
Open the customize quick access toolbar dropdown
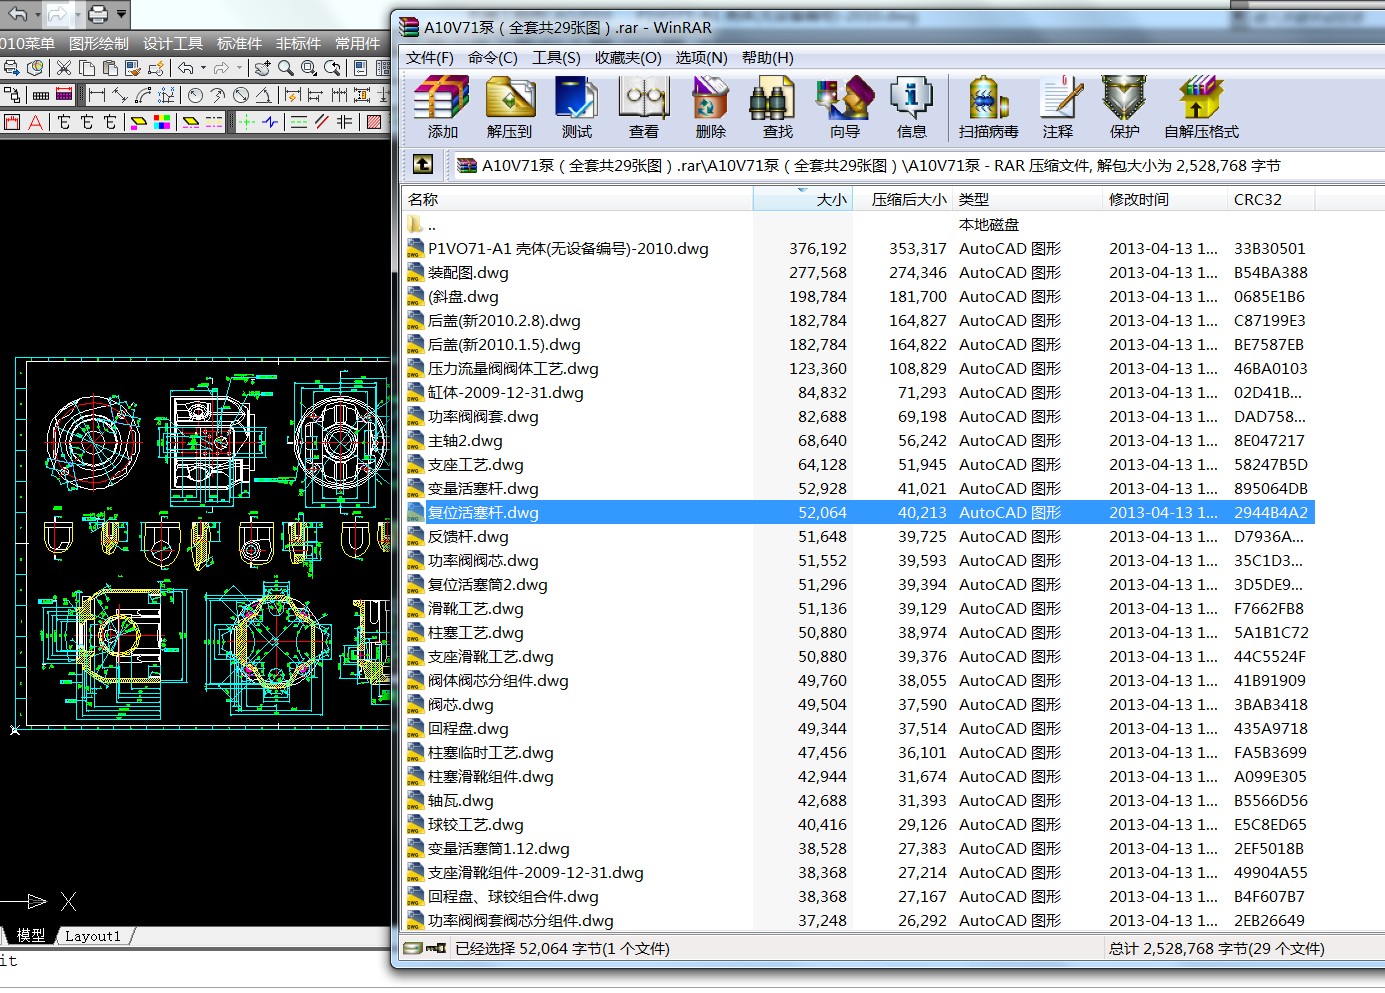click(x=122, y=14)
